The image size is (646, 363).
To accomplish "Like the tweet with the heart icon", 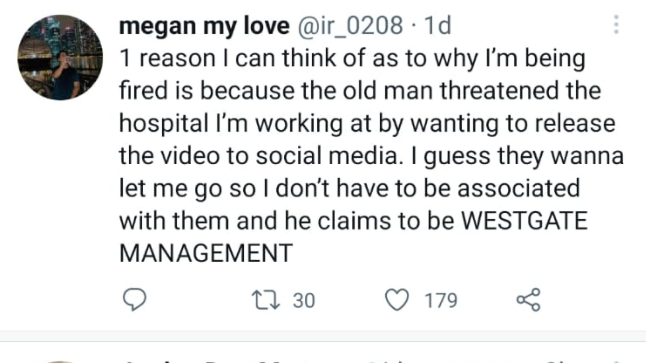I will click(x=397, y=300).
